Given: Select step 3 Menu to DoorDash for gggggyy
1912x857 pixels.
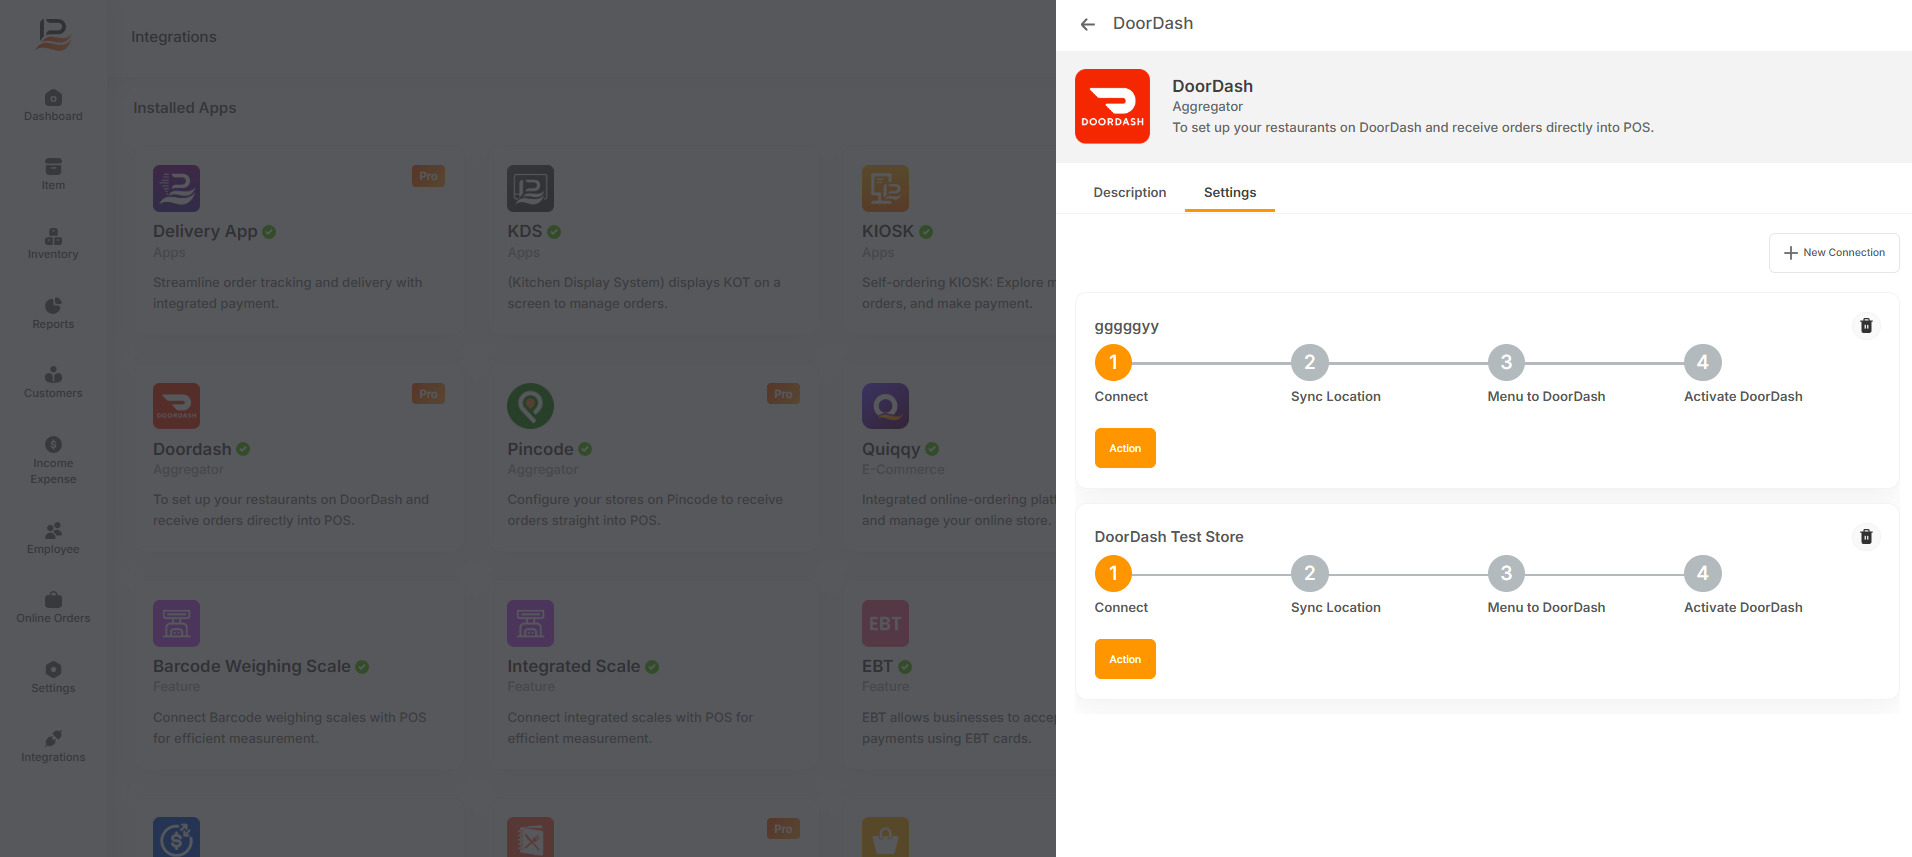Looking at the screenshot, I should pyautogui.click(x=1506, y=363).
